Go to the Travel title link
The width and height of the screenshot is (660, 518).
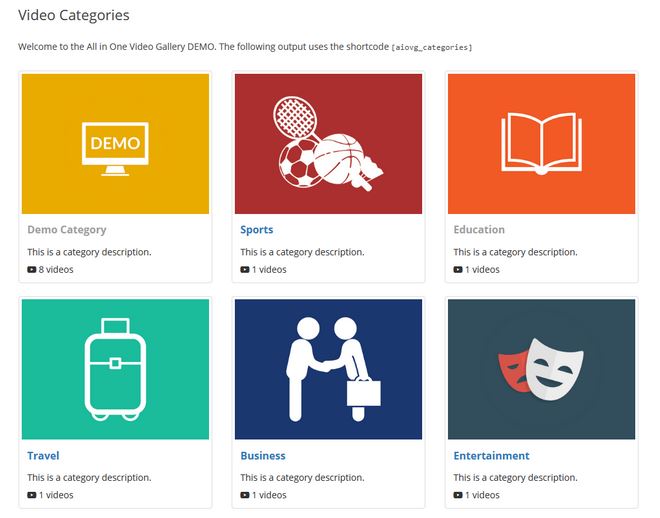coord(43,456)
